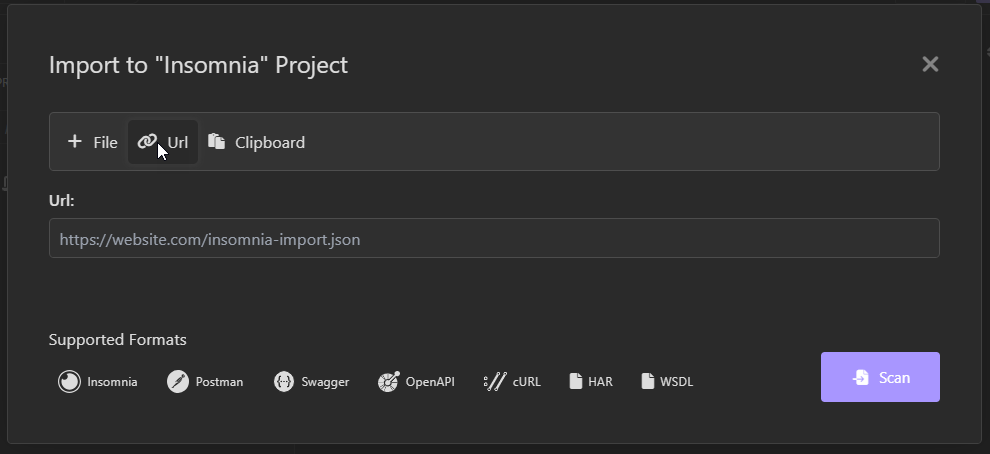Click the Postman logo icon
The width and height of the screenshot is (990, 454).
(x=178, y=381)
